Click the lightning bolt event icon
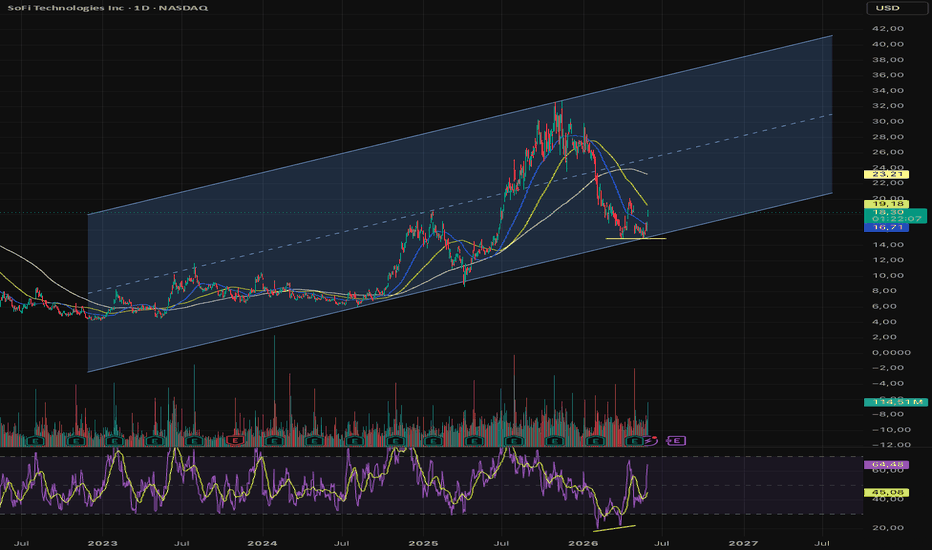Screen dimensions: 932x550 point(651,441)
